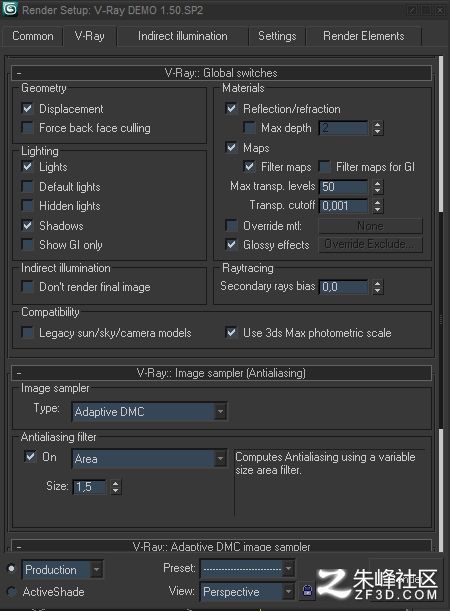Click the antialiasing filter Size spinner arrows
This screenshot has height=611, width=450.
(115, 486)
